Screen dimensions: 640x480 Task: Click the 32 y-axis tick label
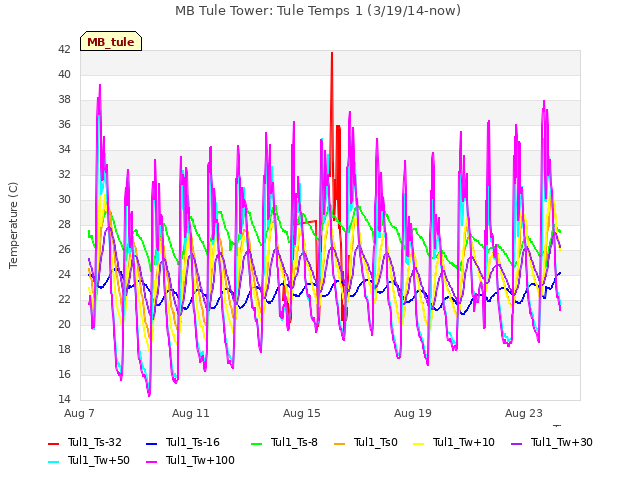[64, 174]
